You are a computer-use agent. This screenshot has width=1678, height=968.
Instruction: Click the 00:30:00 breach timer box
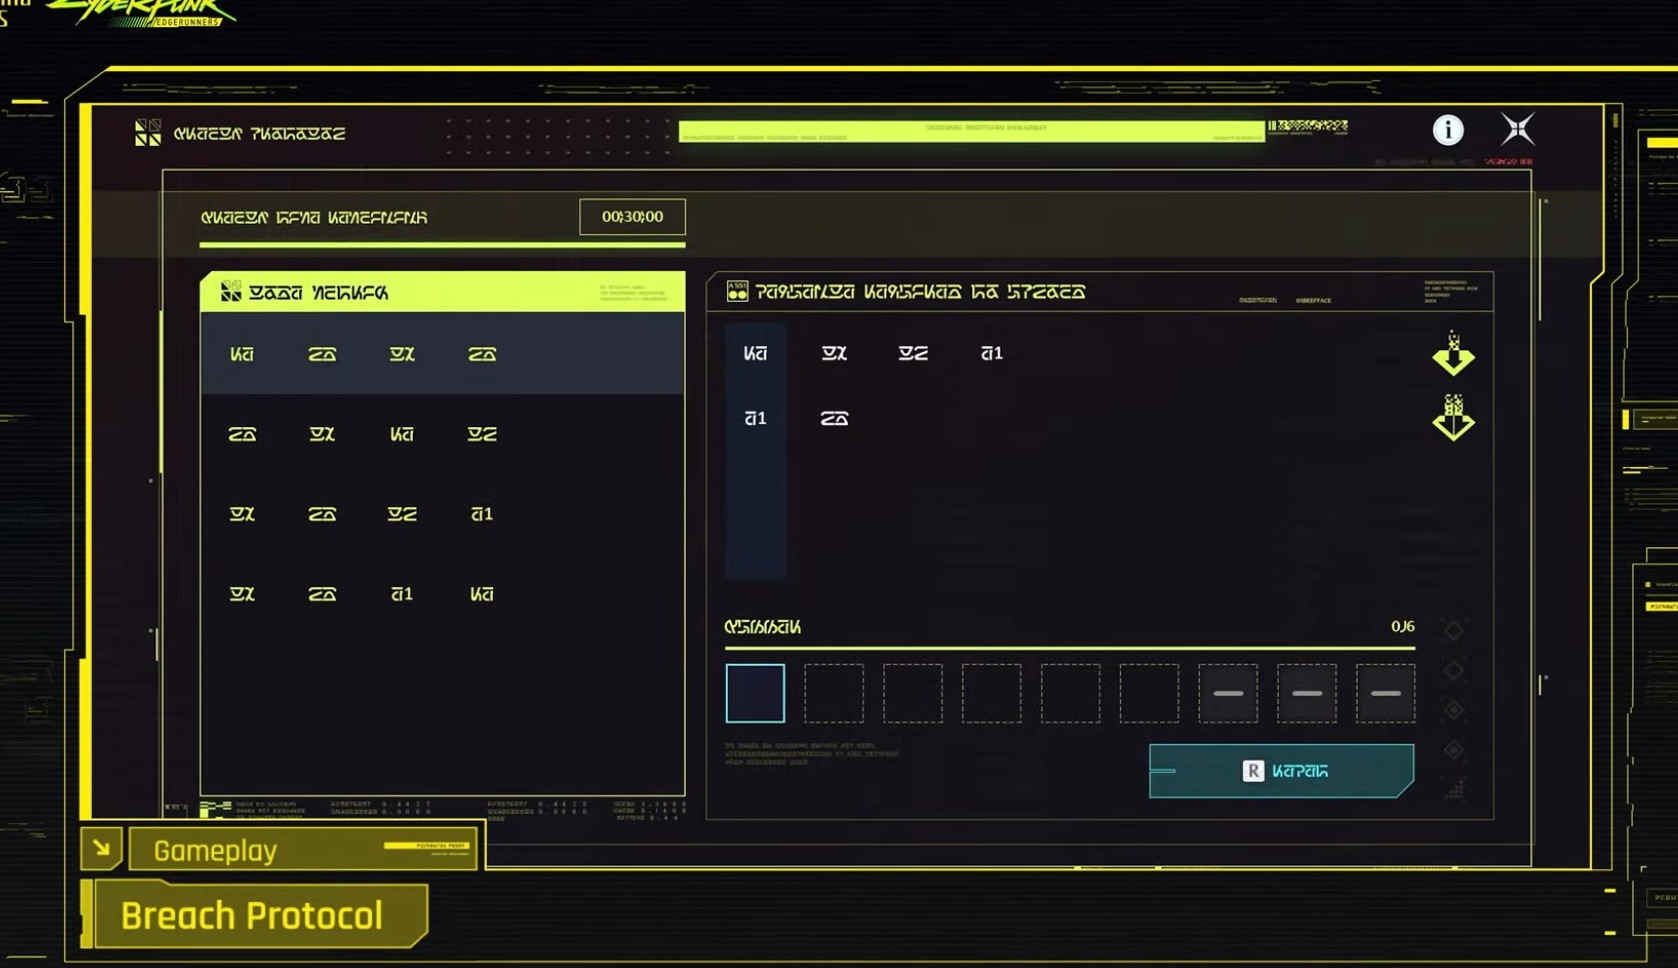coord(632,217)
